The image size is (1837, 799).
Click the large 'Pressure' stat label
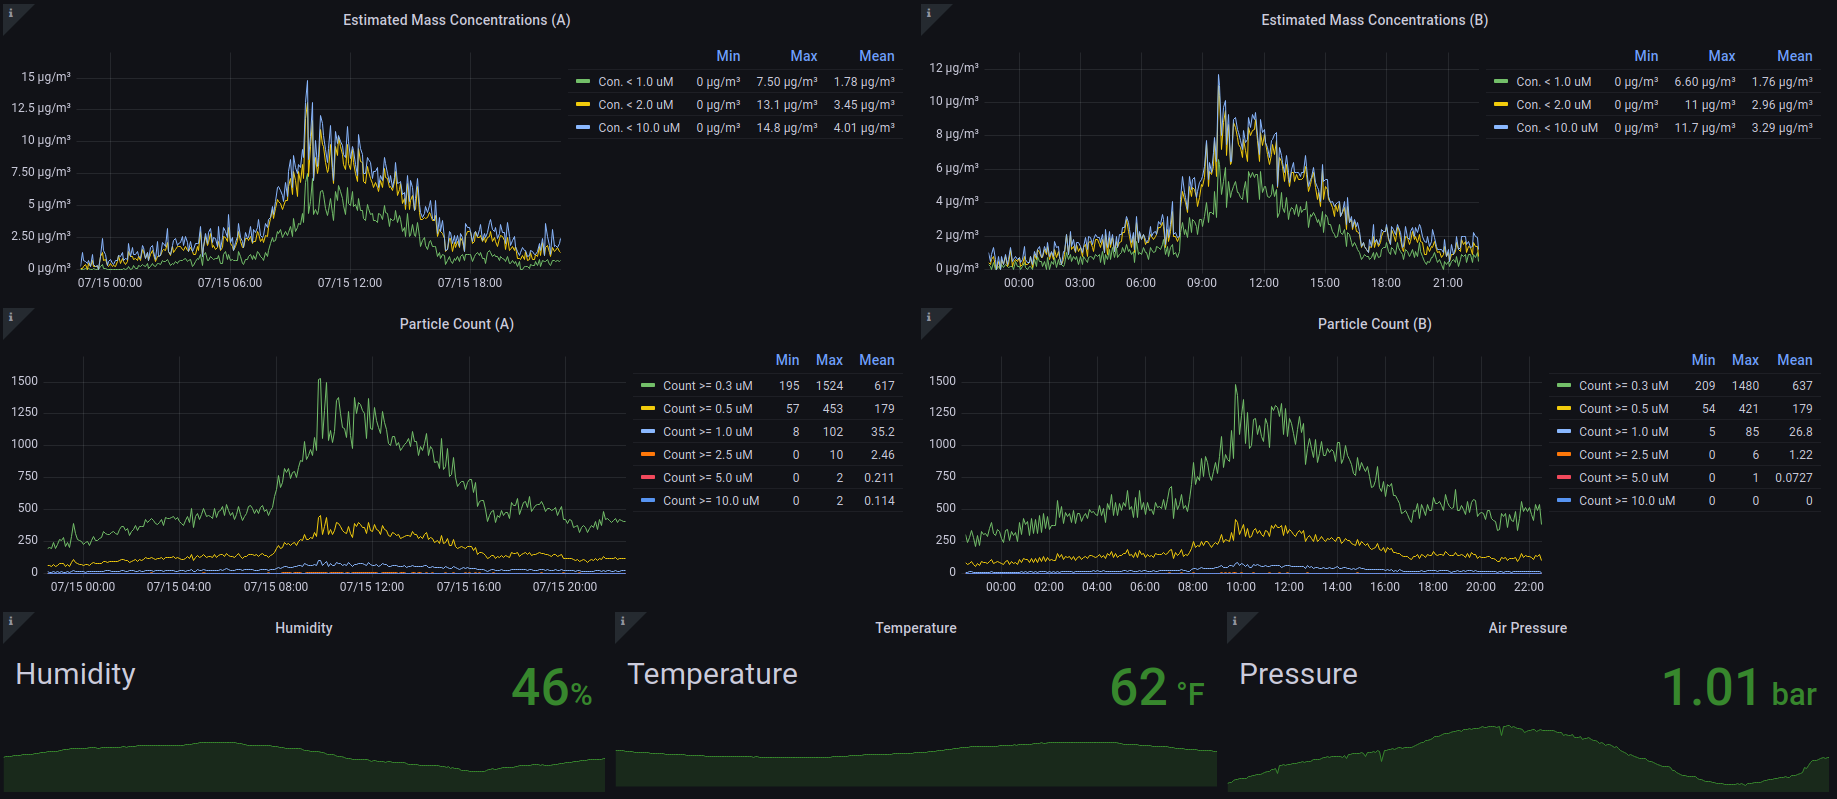click(x=1299, y=674)
